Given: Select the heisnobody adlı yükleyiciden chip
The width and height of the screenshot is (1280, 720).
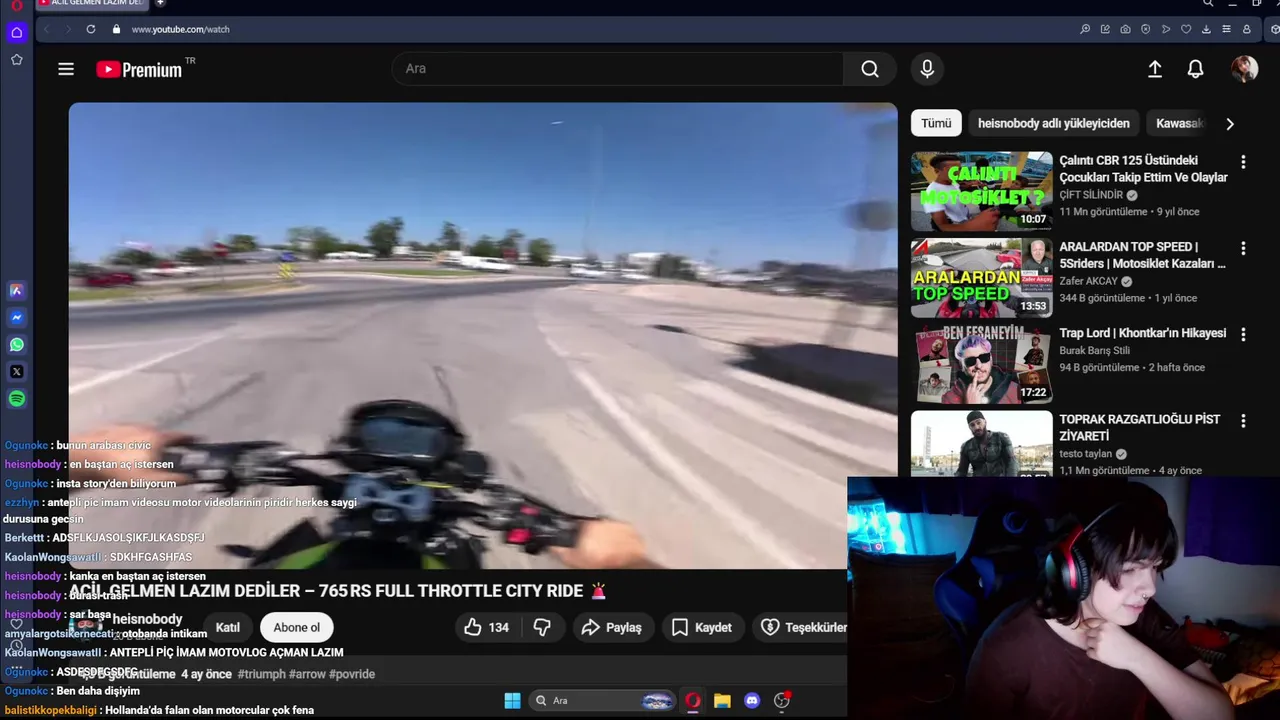Looking at the screenshot, I should (x=1054, y=123).
